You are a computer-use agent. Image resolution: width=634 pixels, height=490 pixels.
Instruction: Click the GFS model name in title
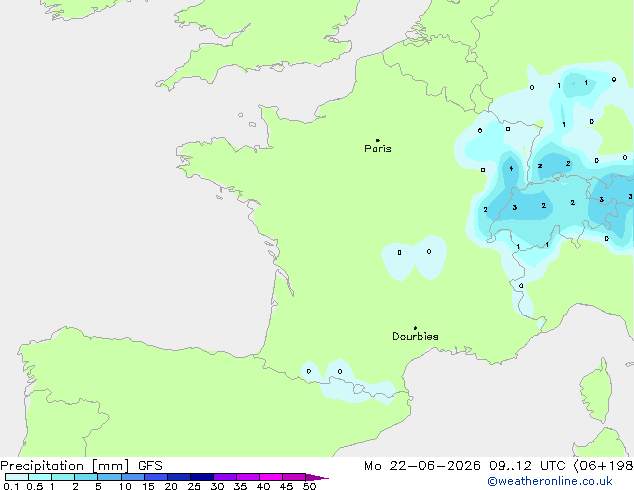coord(150,466)
